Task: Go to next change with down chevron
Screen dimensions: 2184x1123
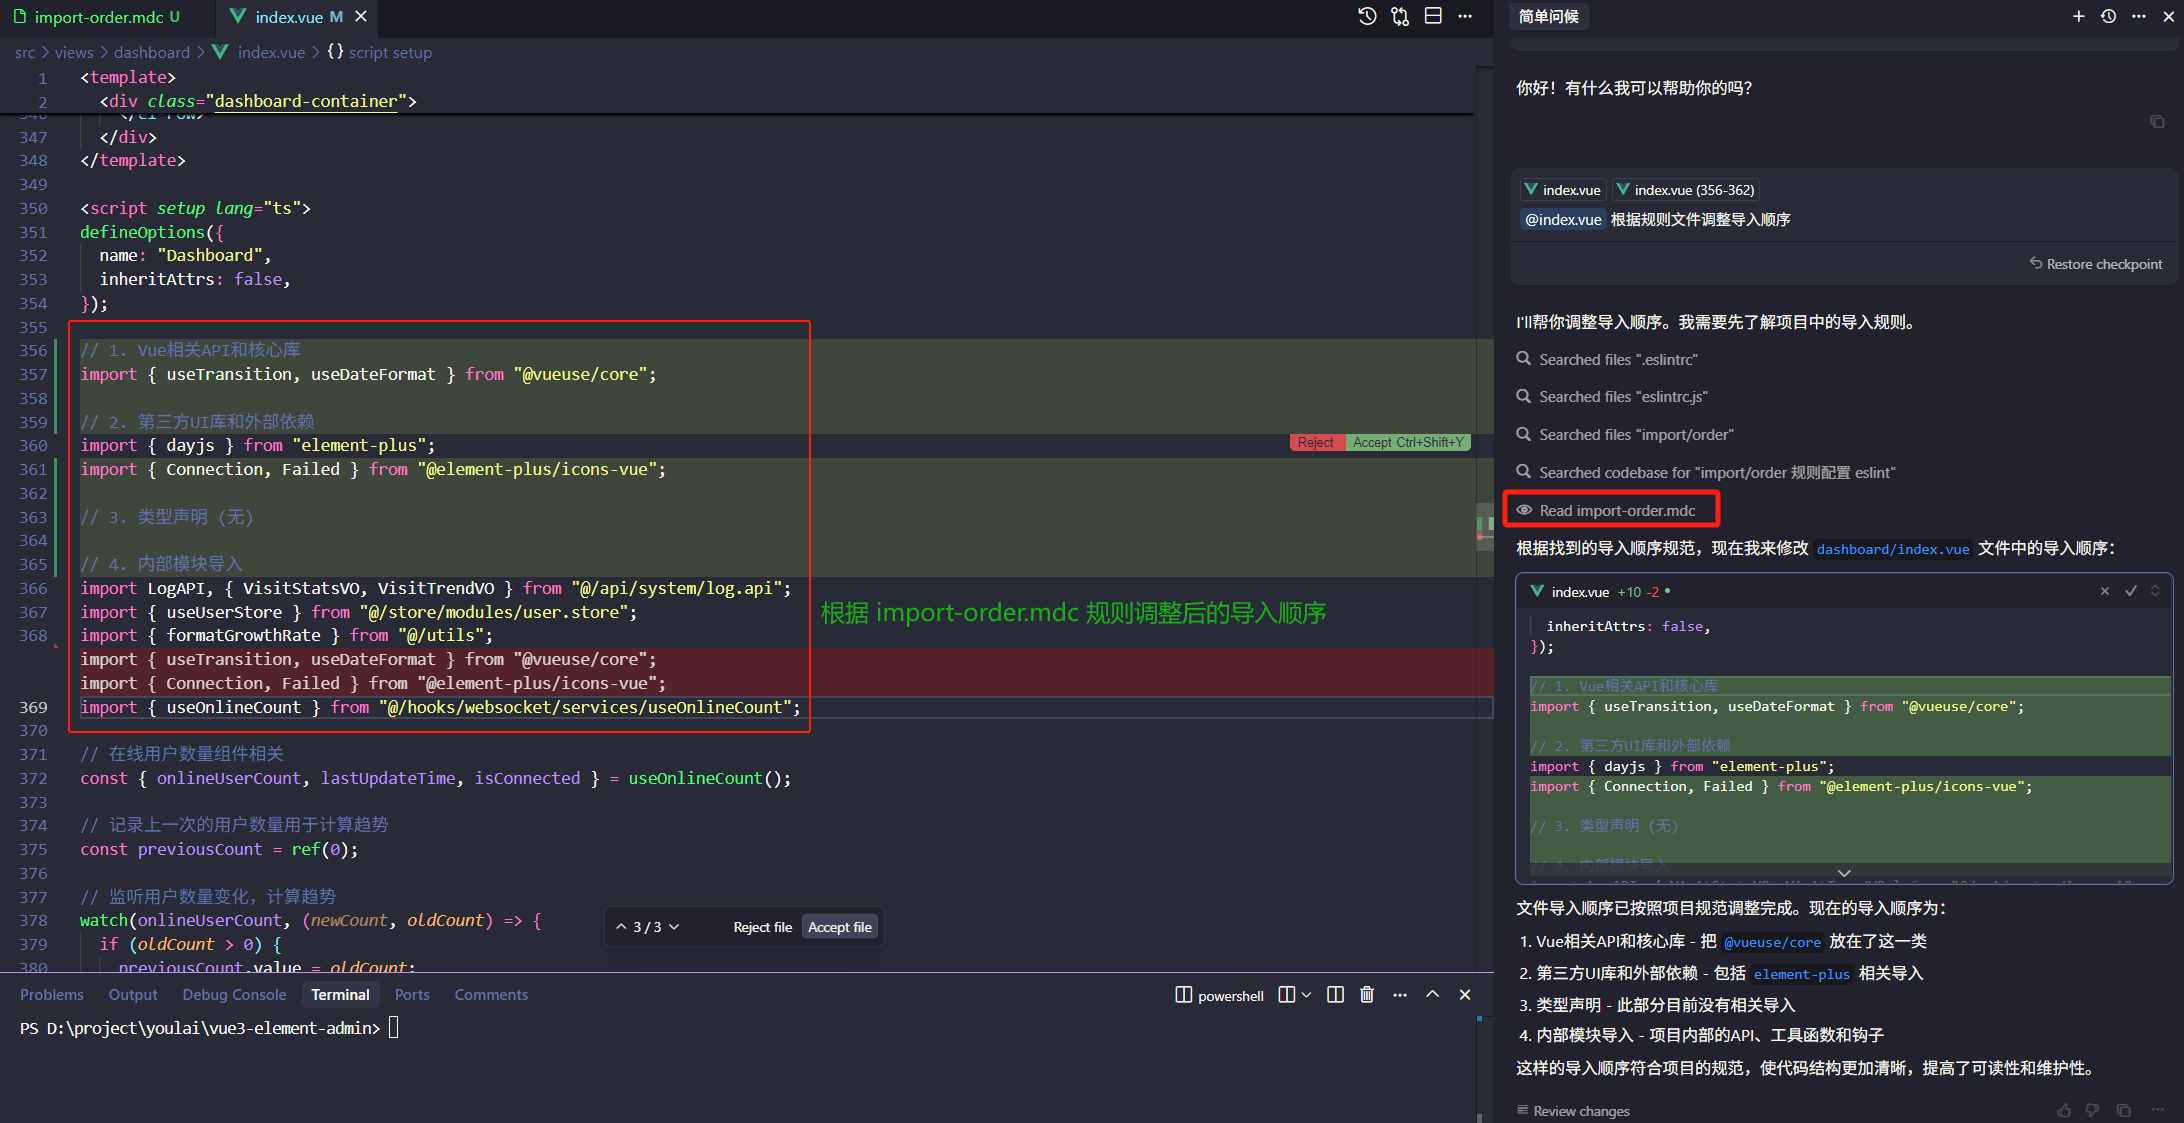Action: (x=675, y=927)
